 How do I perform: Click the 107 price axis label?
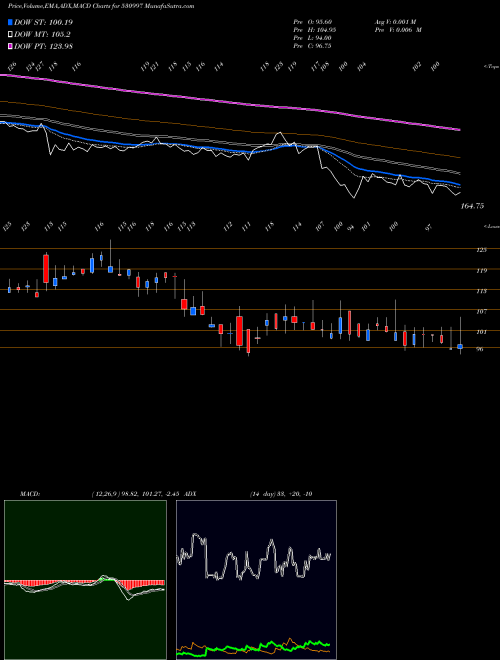(x=481, y=311)
